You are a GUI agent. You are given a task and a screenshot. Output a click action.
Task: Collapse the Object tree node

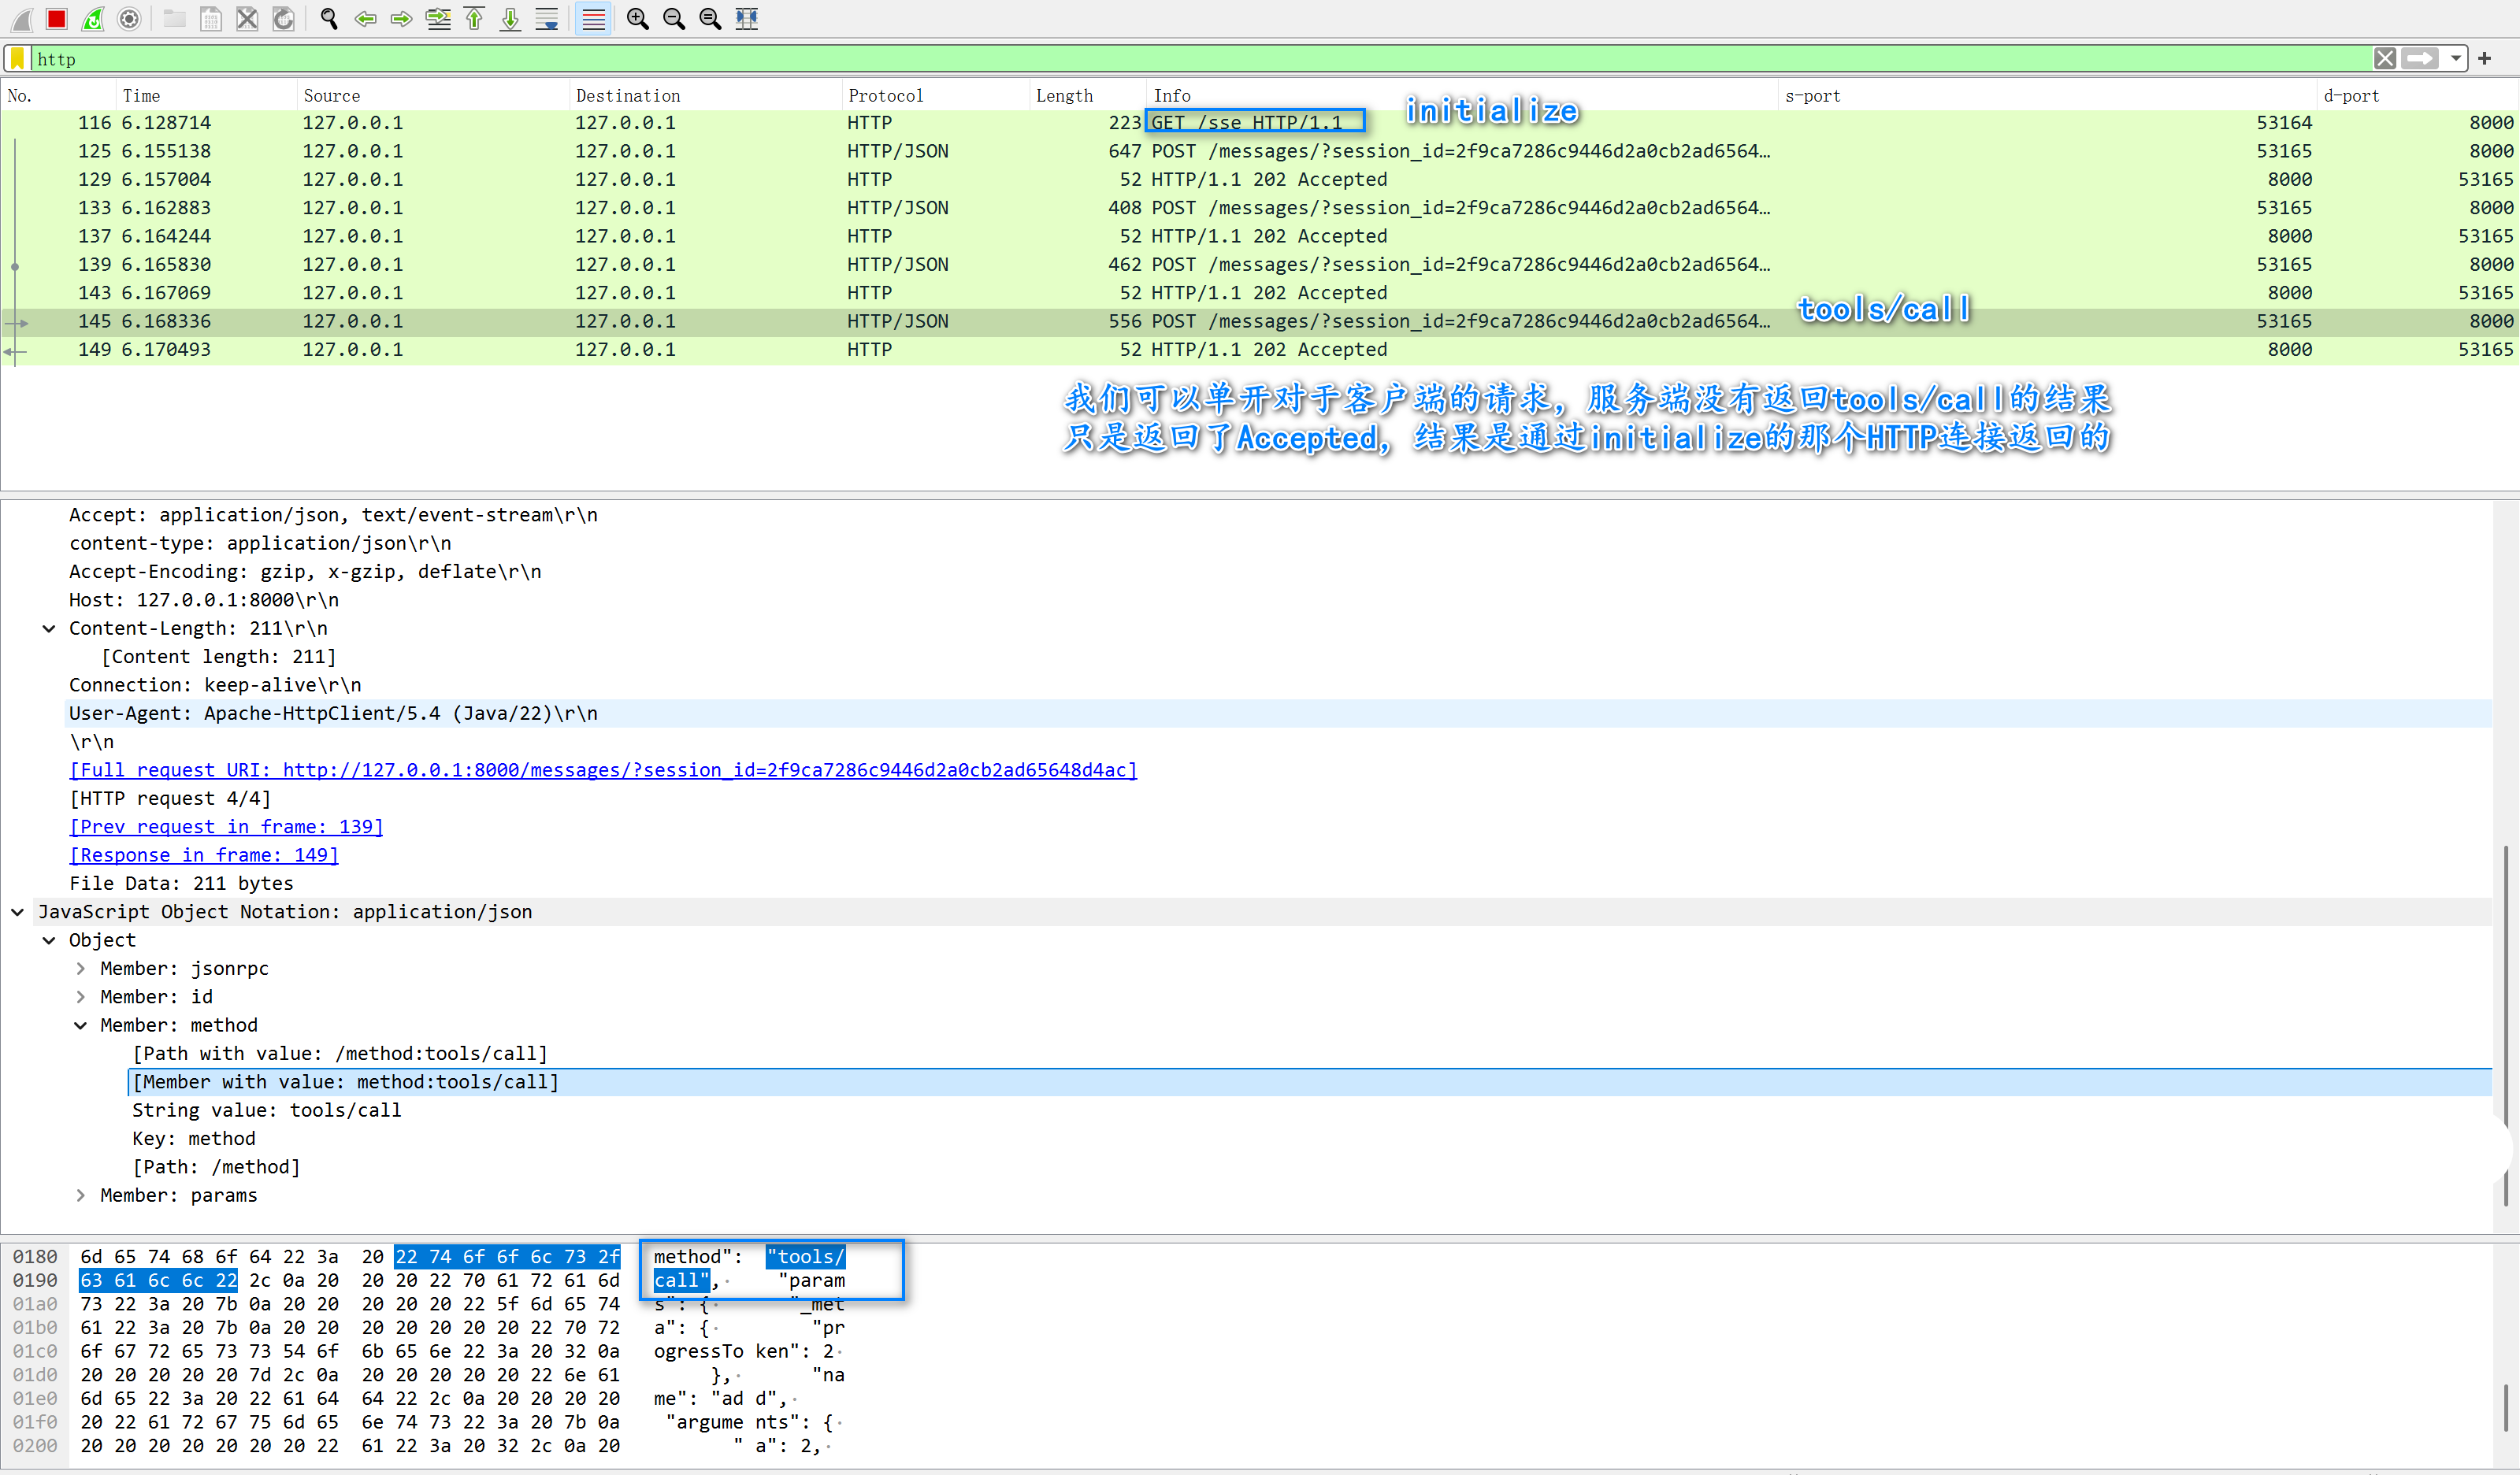(x=49, y=941)
